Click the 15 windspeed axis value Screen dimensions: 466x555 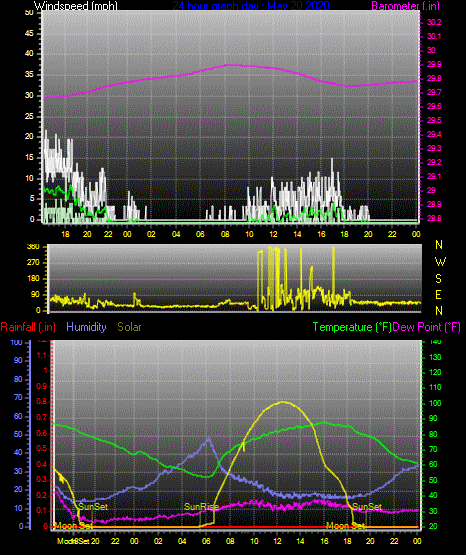[29, 158]
